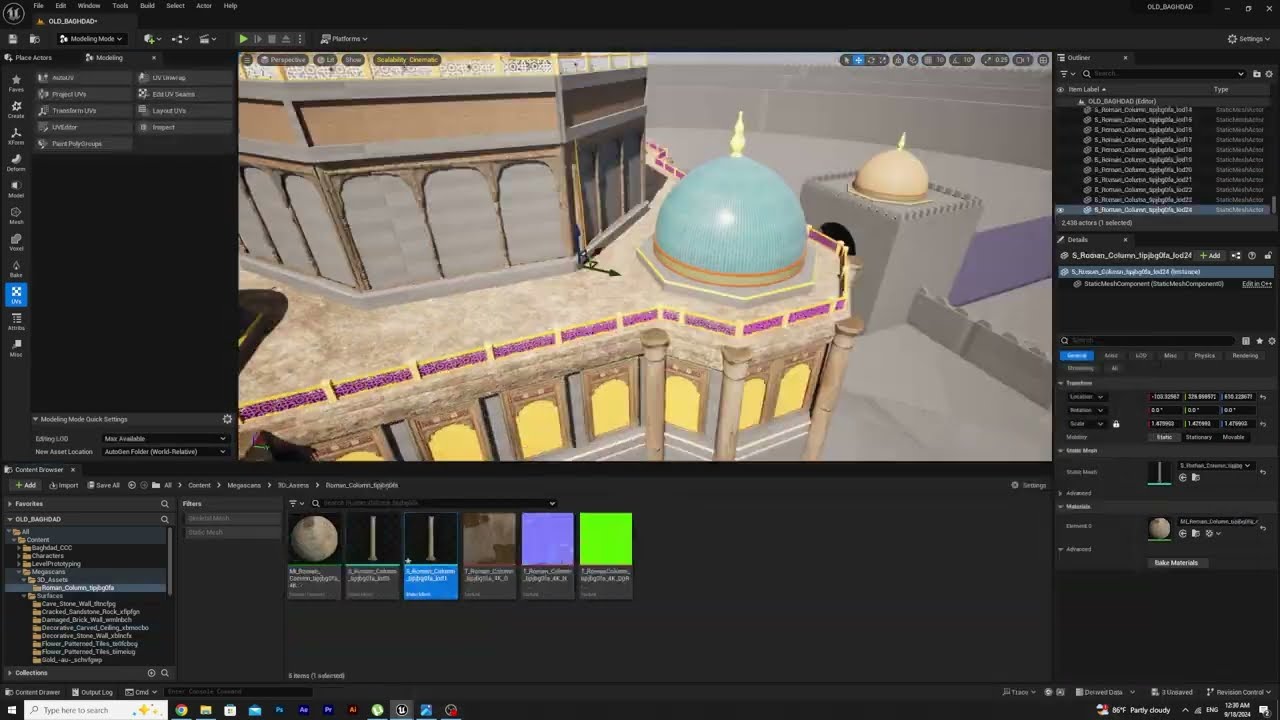Open the Edit menu

click(x=60, y=6)
